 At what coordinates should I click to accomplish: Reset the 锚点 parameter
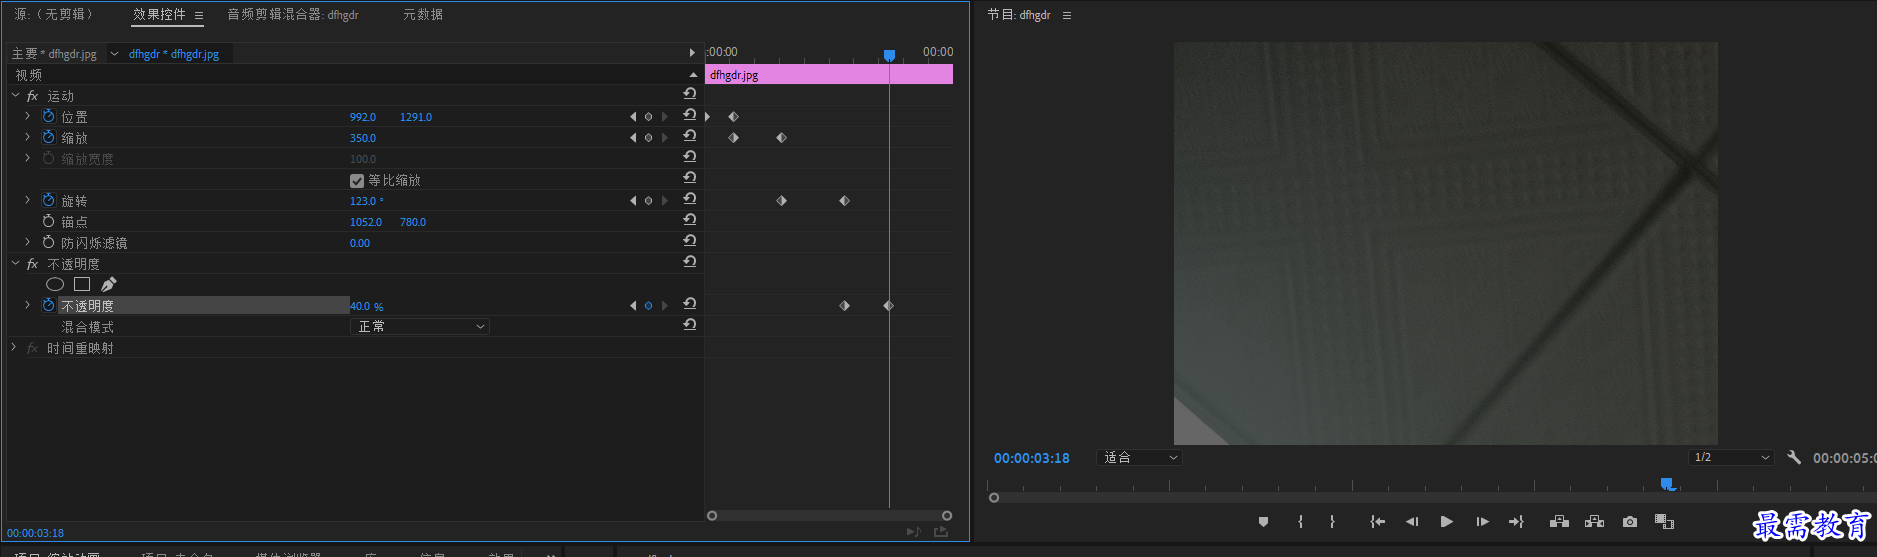[690, 220]
